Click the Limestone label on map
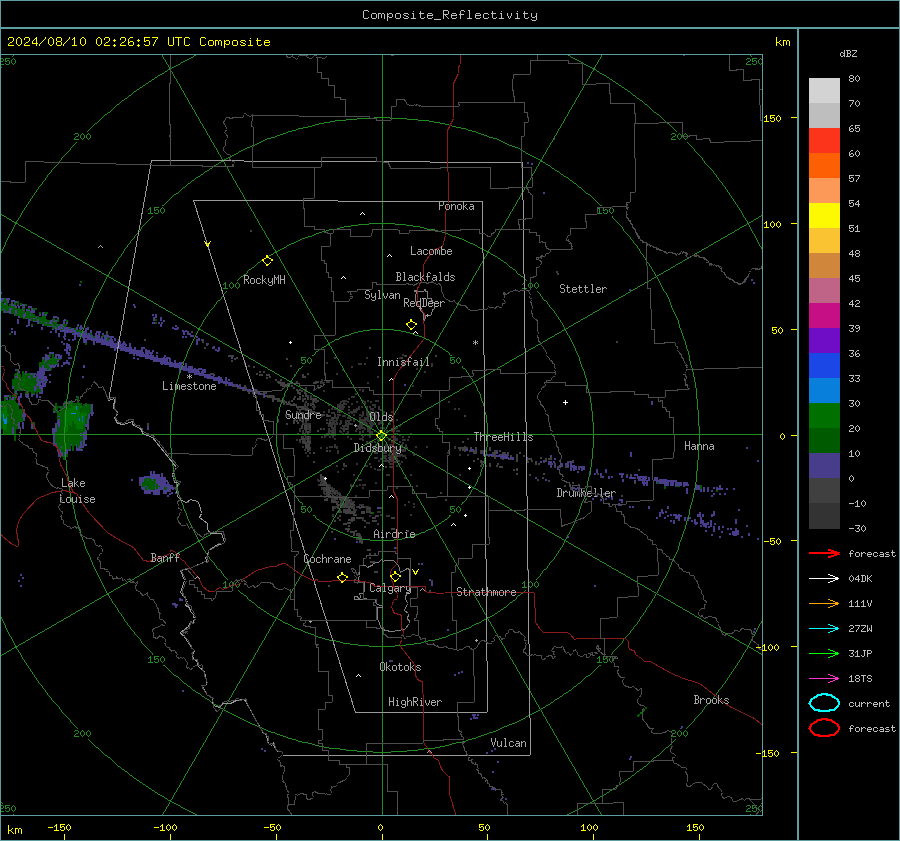This screenshot has height=841, width=900. point(189,386)
